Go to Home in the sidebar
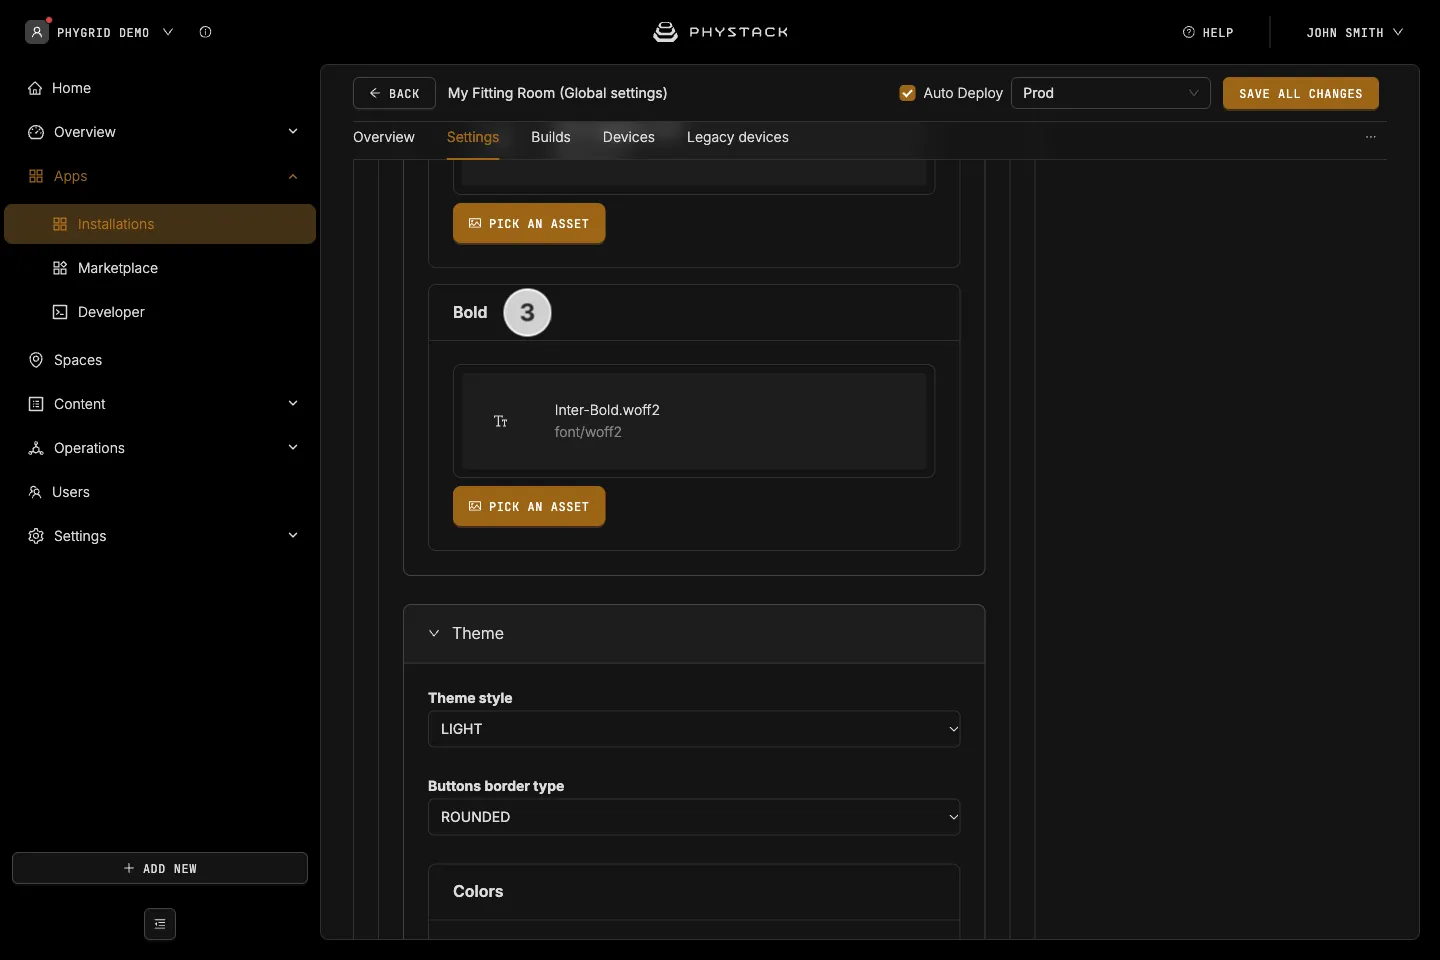This screenshot has width=1440, height=960. coord(160,88)
